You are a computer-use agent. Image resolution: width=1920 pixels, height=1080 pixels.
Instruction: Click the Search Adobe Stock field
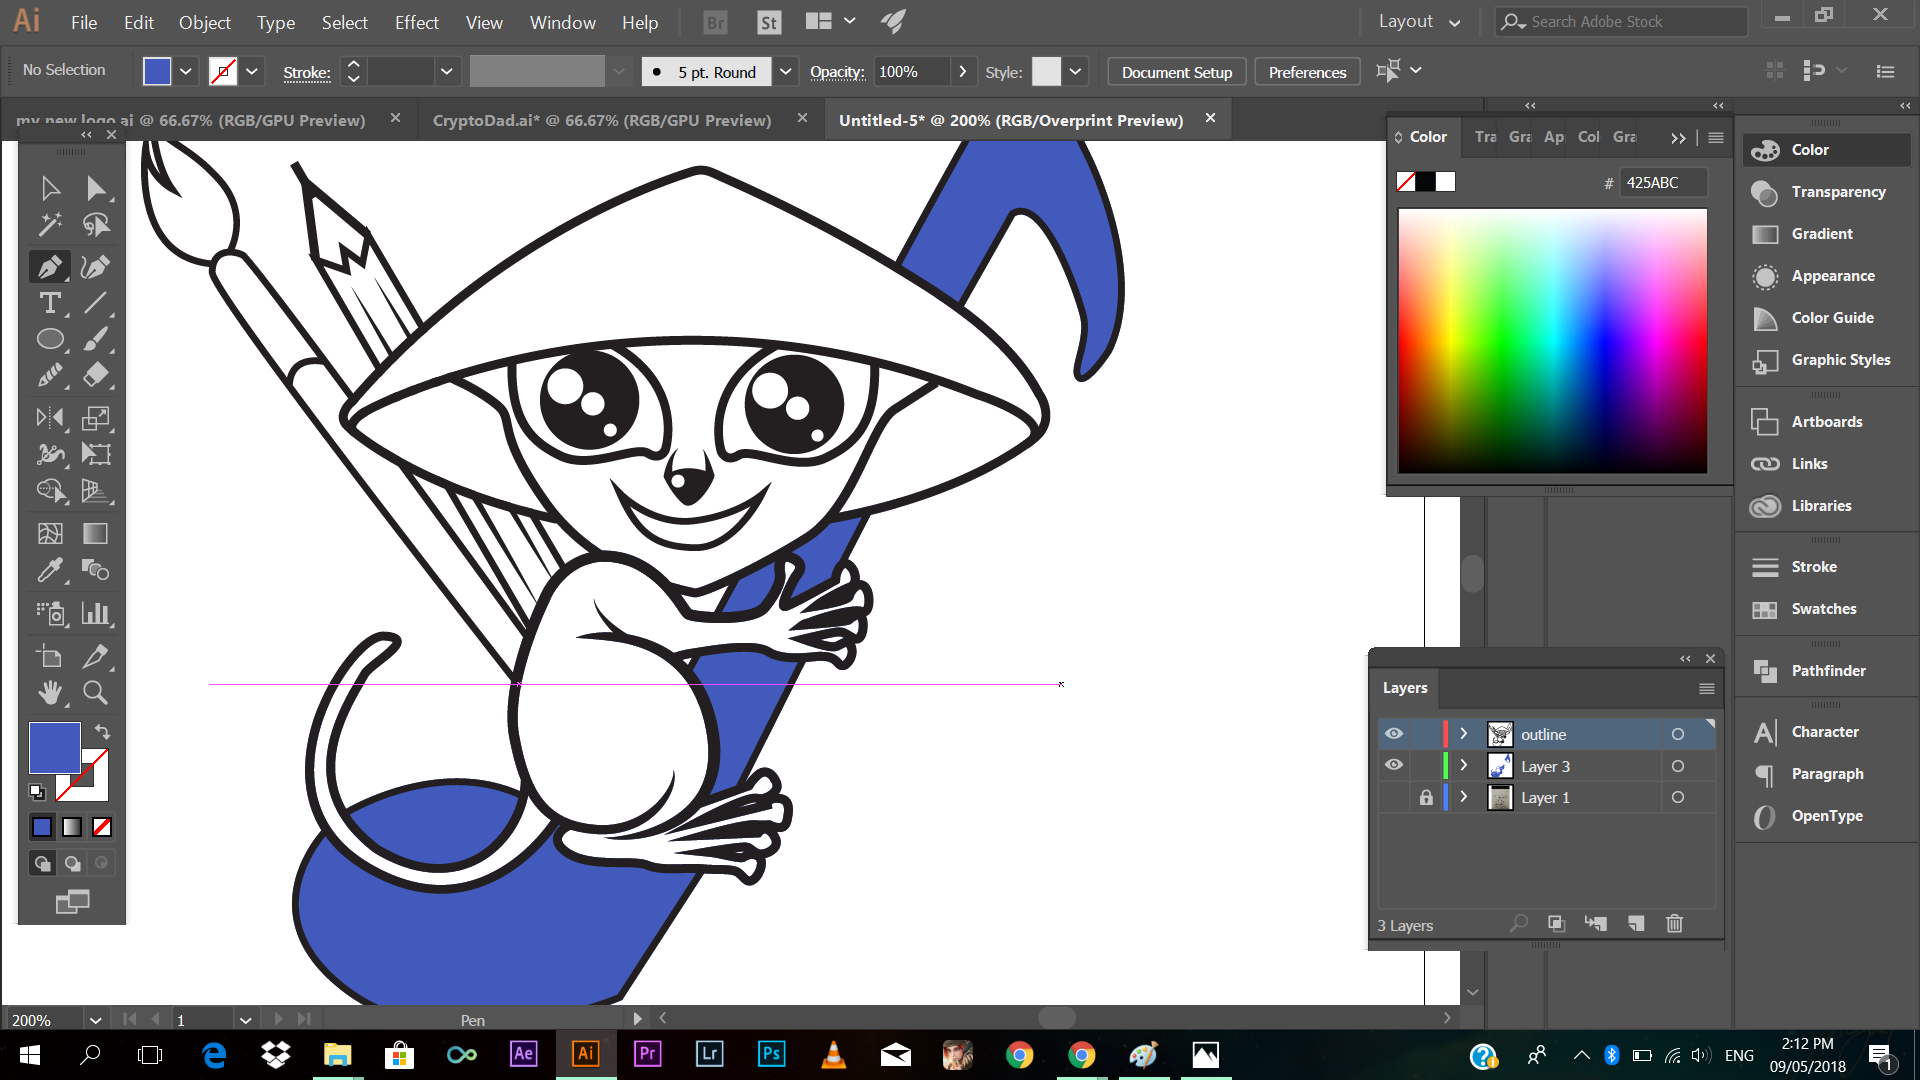[1620, 21]
